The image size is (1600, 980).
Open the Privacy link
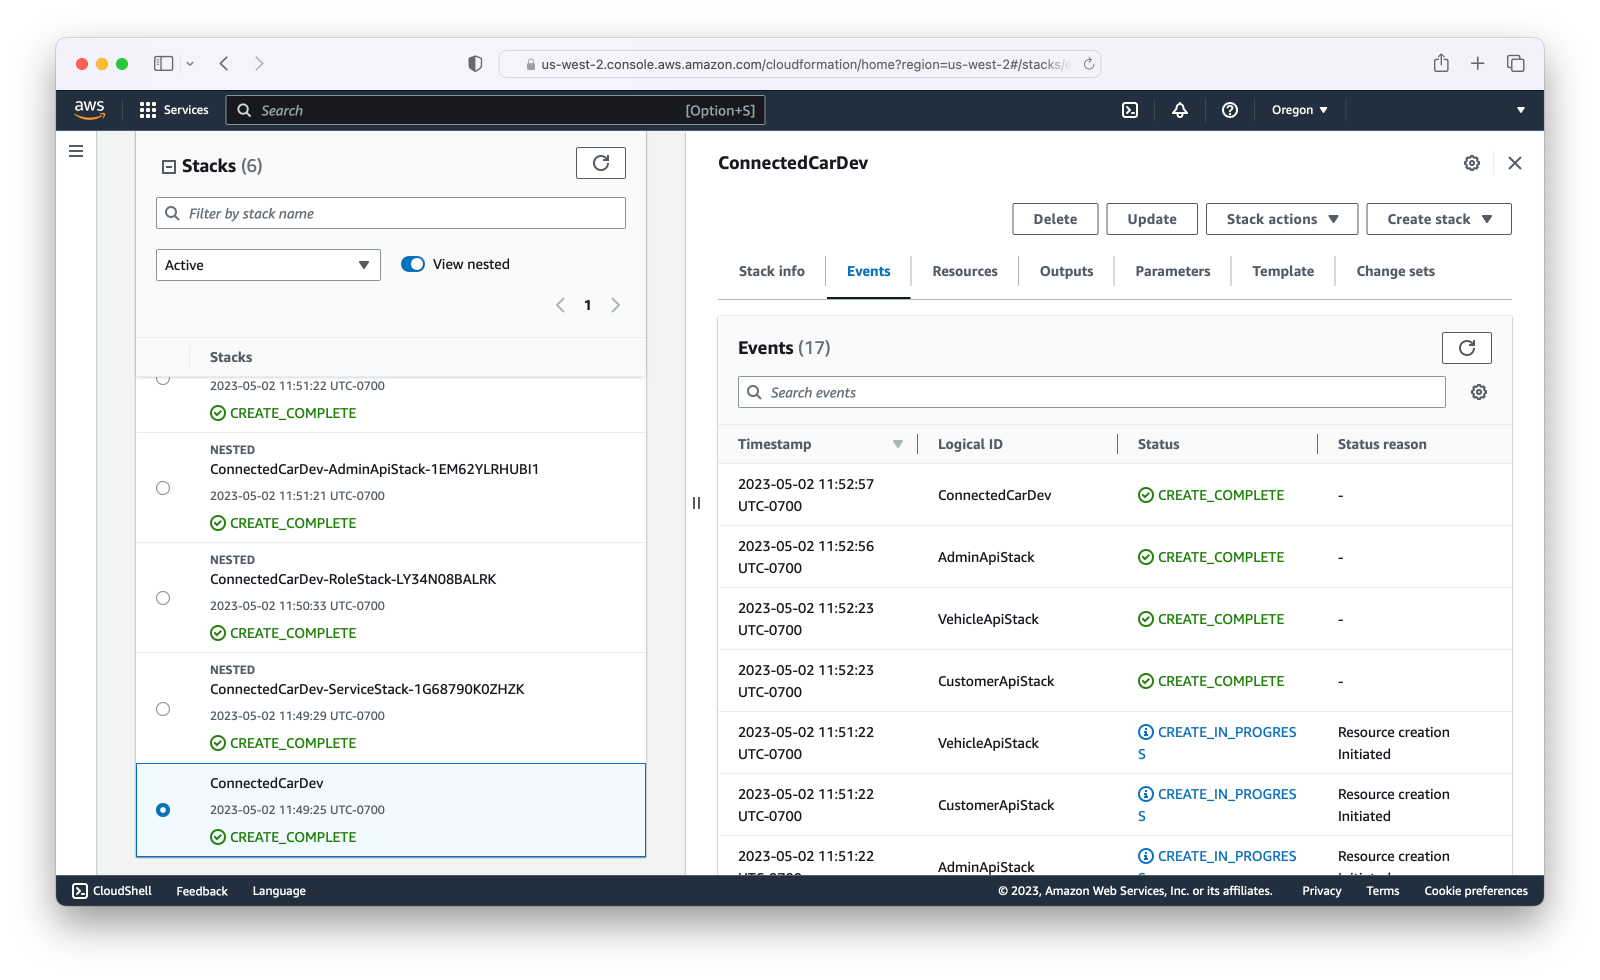[x=1321, y=891]
